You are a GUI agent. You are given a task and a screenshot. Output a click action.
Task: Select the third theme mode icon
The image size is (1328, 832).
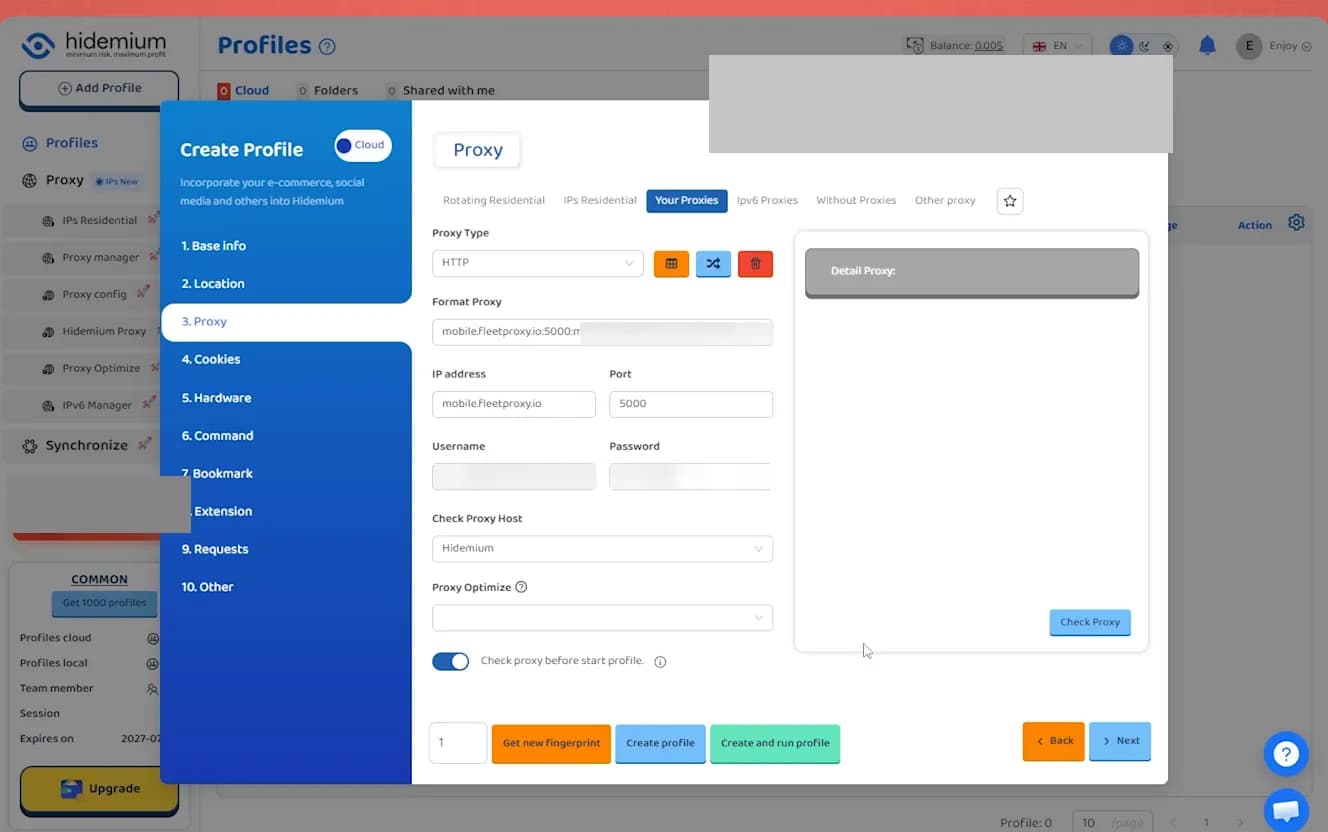point(1167,46)
